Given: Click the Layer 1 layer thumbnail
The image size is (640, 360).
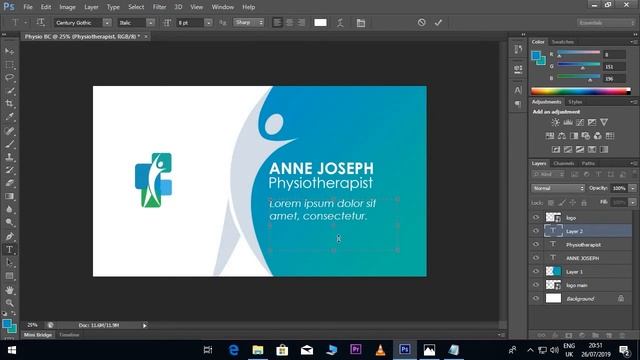Looking at the screenshot, I should pyautogui.click(x=553, y=271).
